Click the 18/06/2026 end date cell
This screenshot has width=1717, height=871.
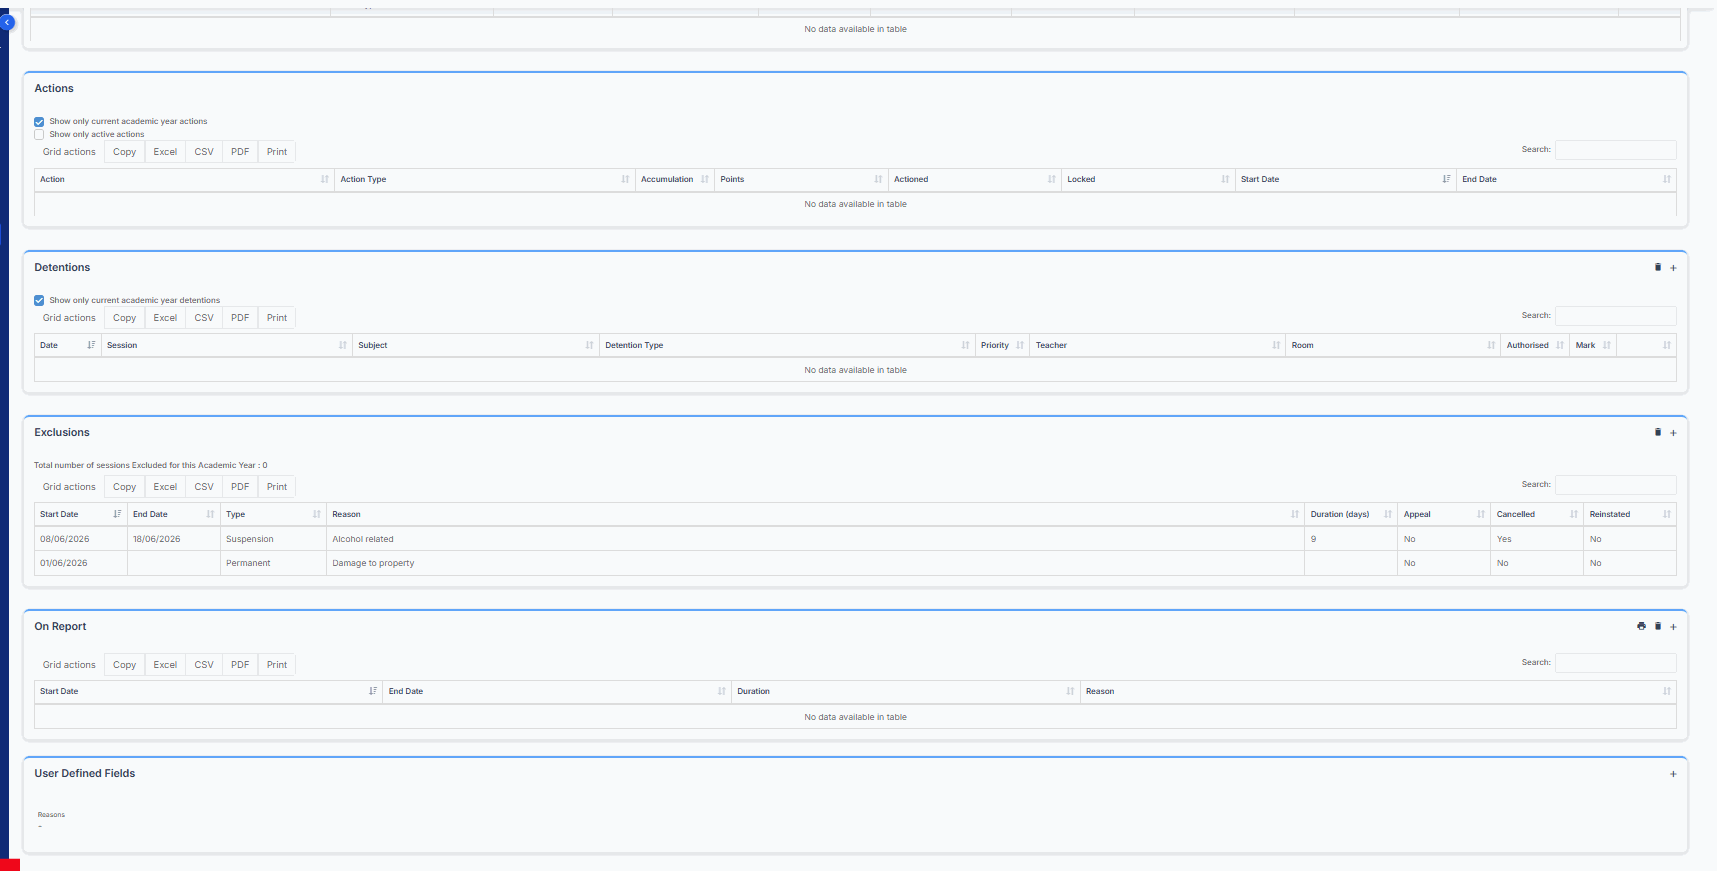click(x=174, y=539)
